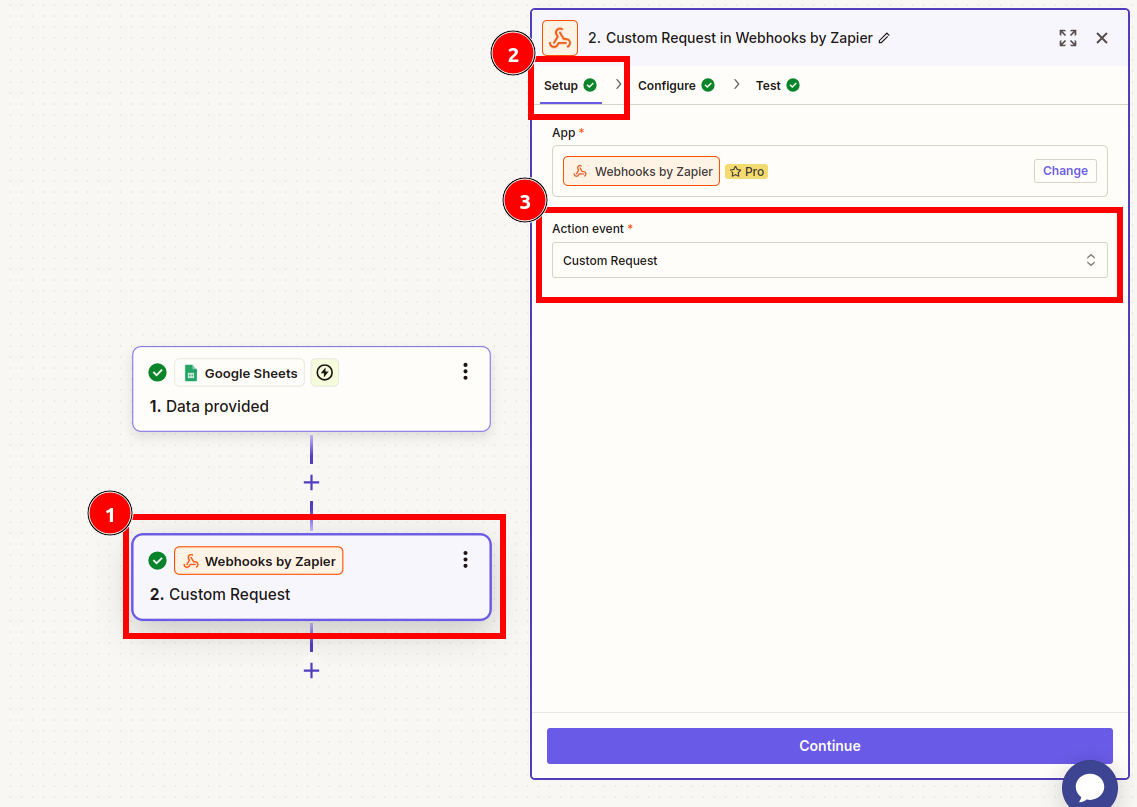Viewport: 1137px width, 807px height.
Task: Click the pencil icon to rename the step
Action: coord(885,37)
